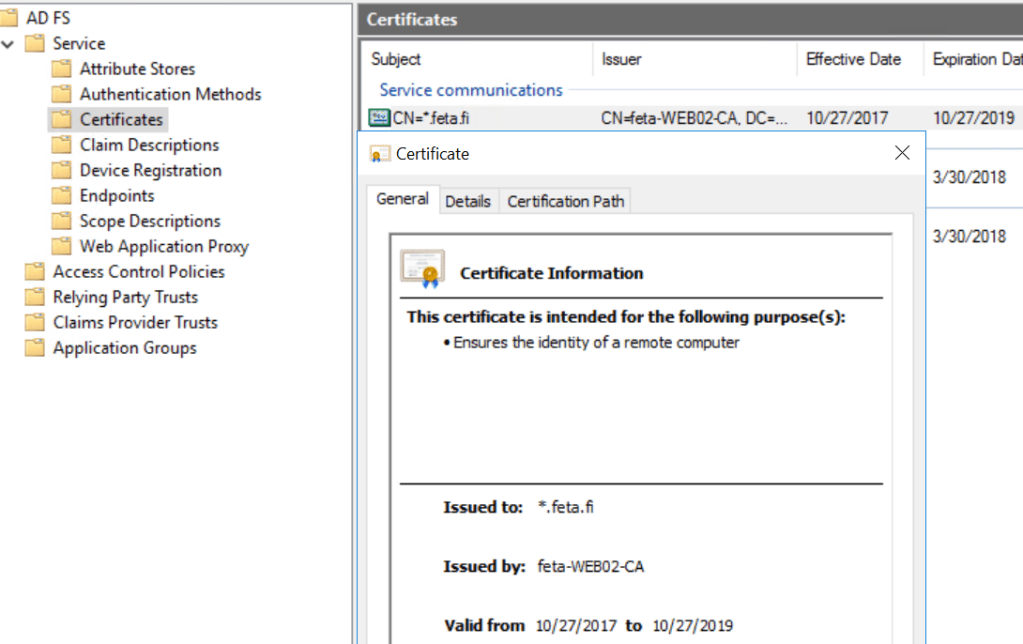Select the General tab
This screenshot has height=644, width=1023.
(x=401, y=199)
